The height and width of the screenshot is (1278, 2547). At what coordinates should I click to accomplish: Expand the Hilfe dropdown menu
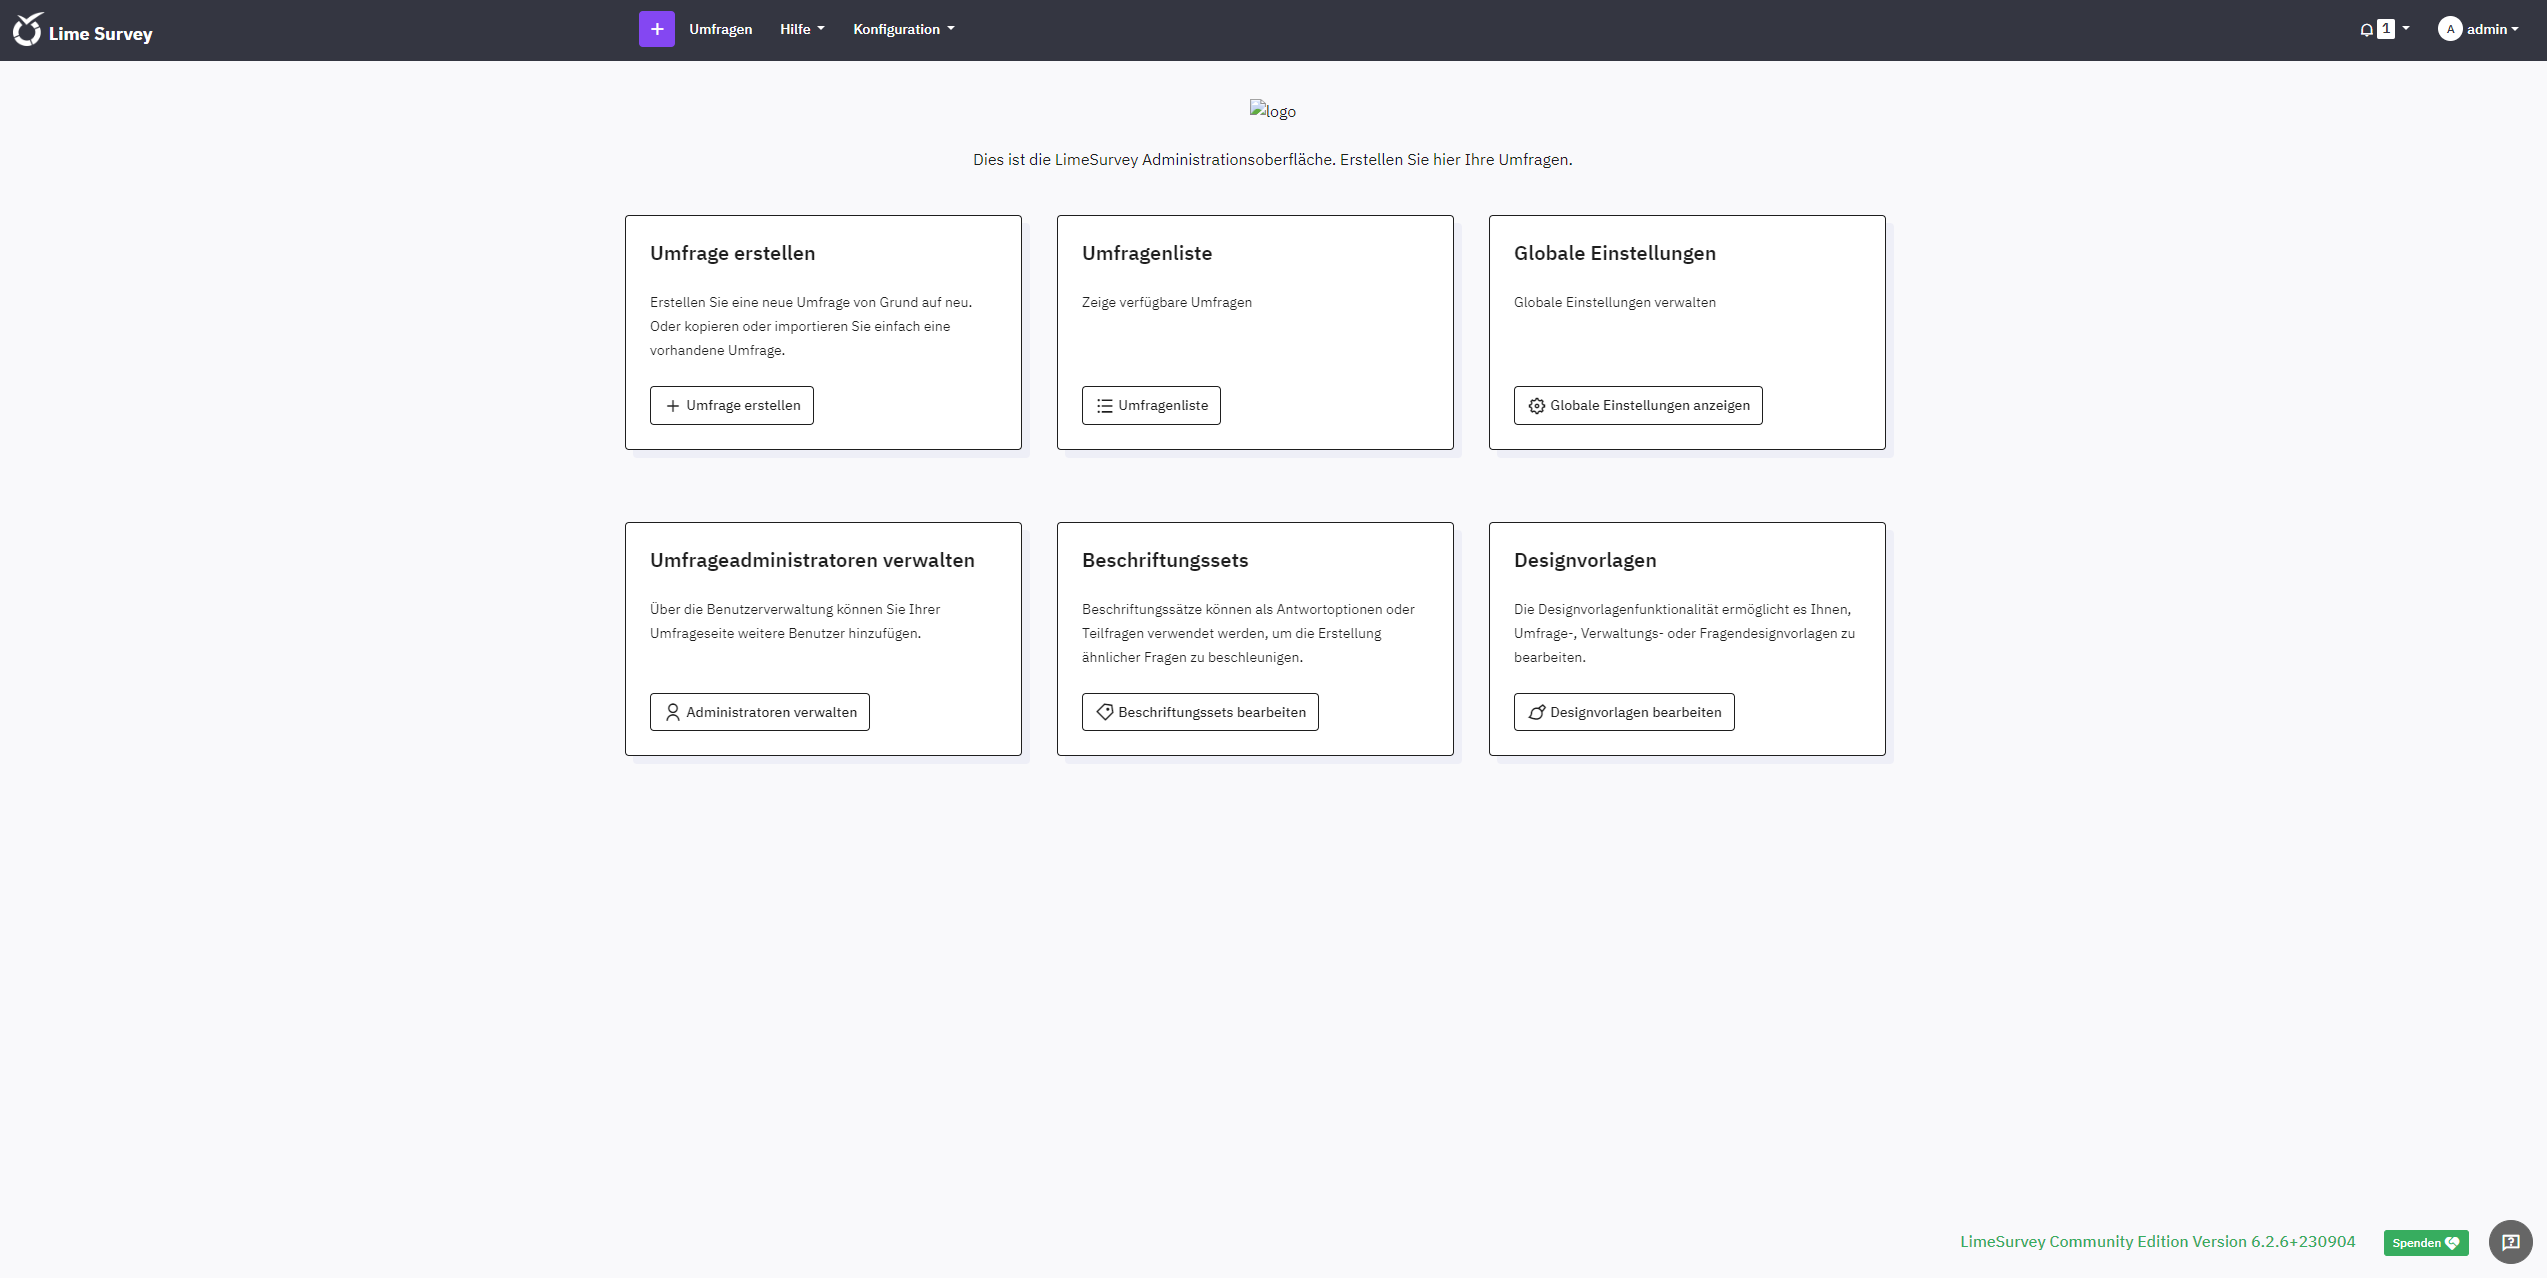click(x=803, y=29)
